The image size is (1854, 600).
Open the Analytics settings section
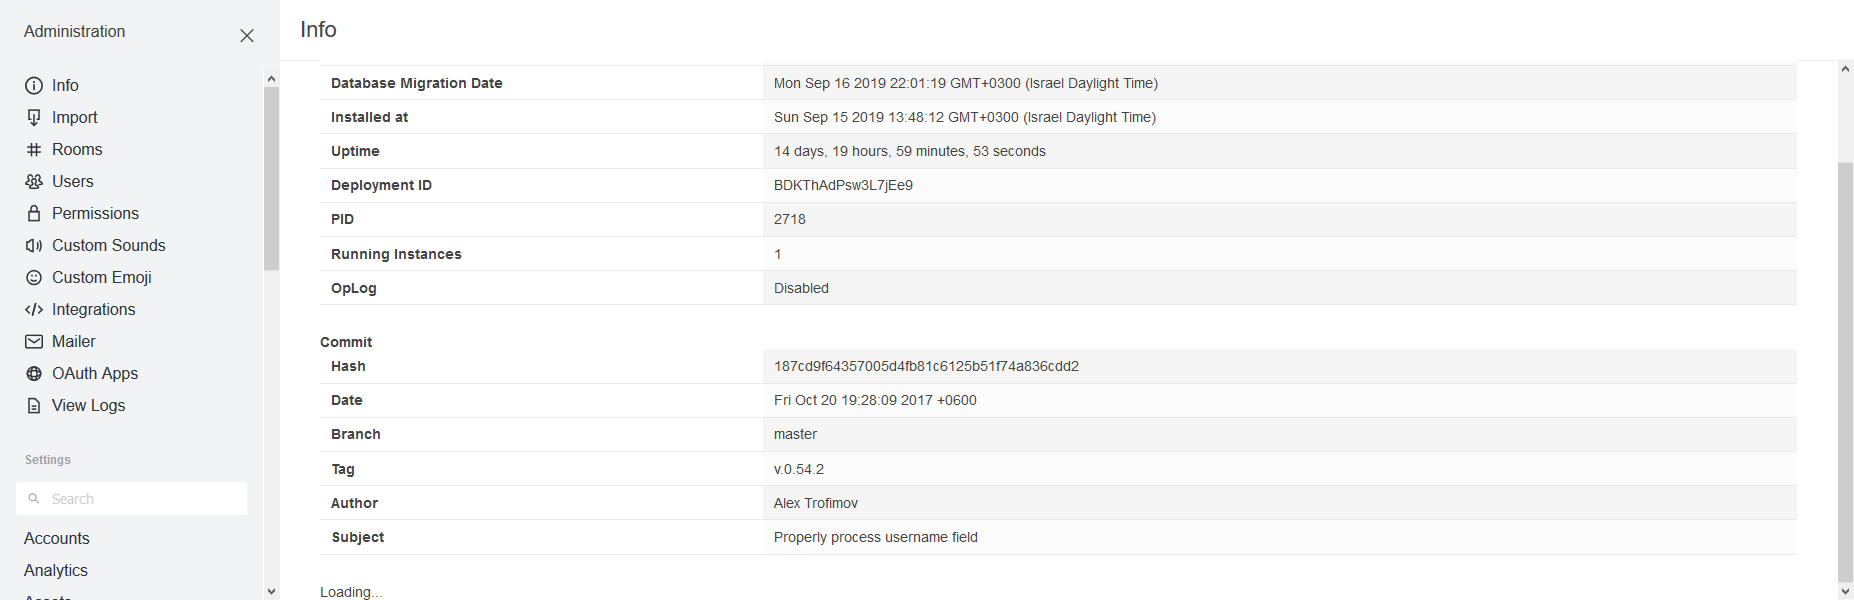[x=56, y=571]
